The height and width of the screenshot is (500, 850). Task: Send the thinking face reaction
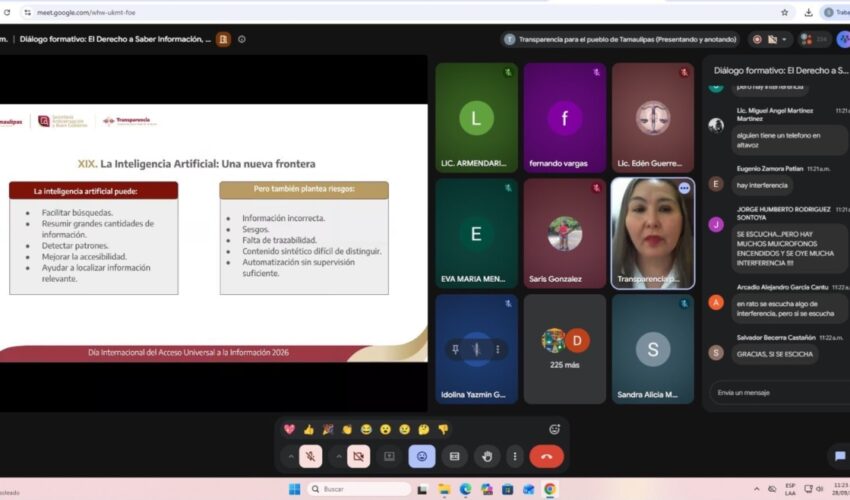(424, 430)
